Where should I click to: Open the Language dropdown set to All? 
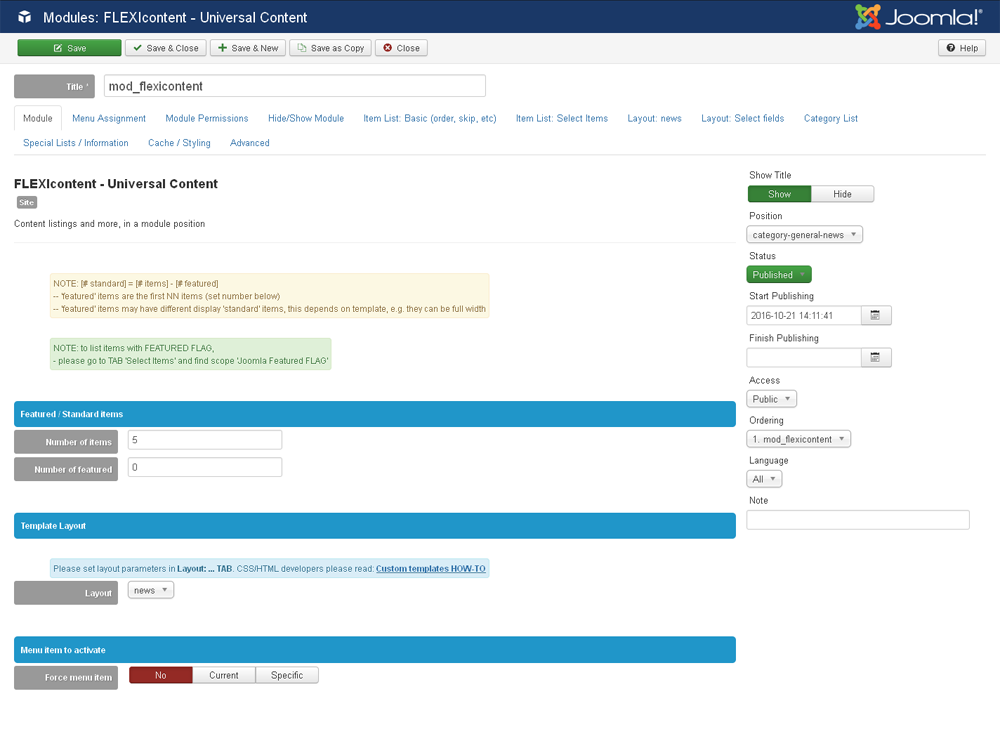[764, 479]
